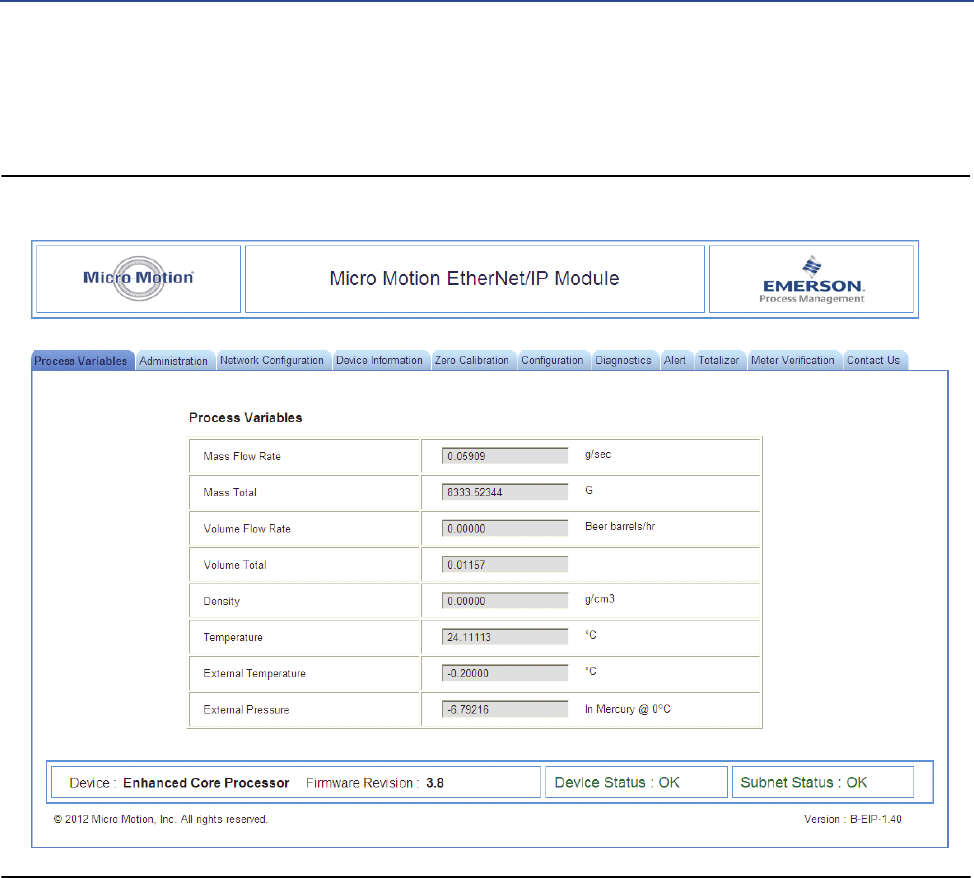The height and width of the screenshot is (878, 974).
Task: Click the Emerson Process Management logo
Action: 812,280
